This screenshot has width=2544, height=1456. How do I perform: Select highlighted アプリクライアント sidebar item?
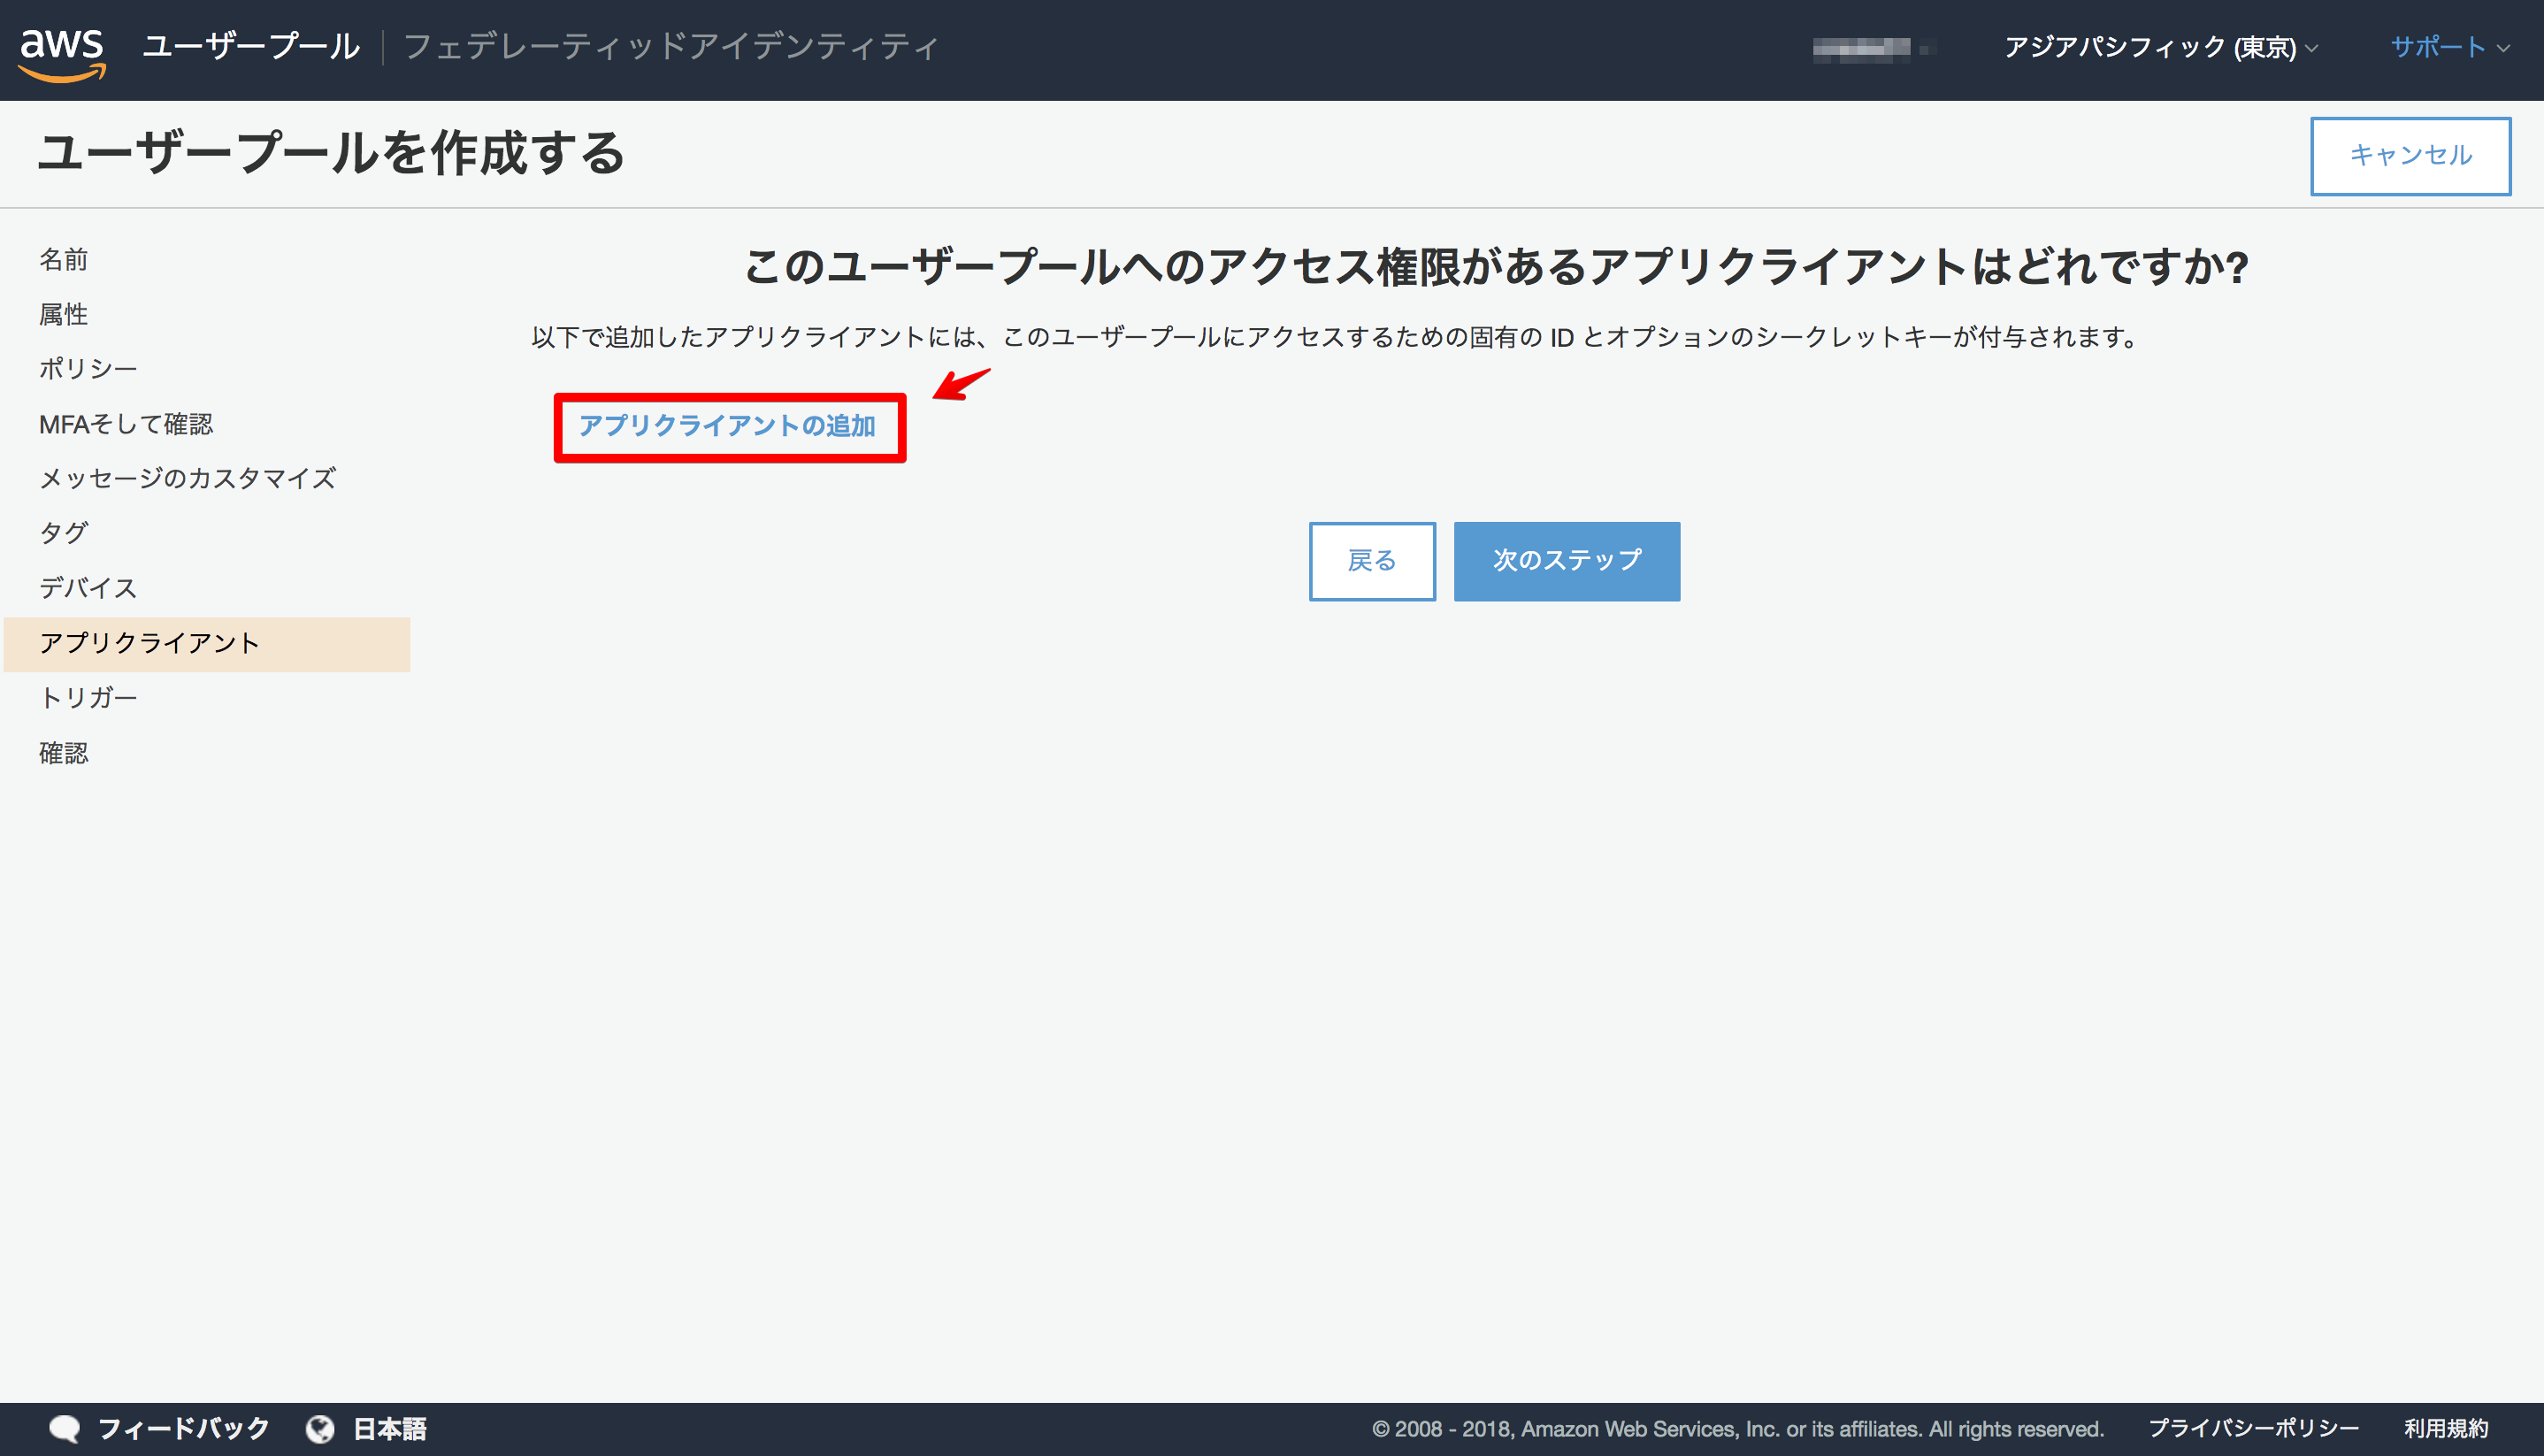tap(207, 643)
